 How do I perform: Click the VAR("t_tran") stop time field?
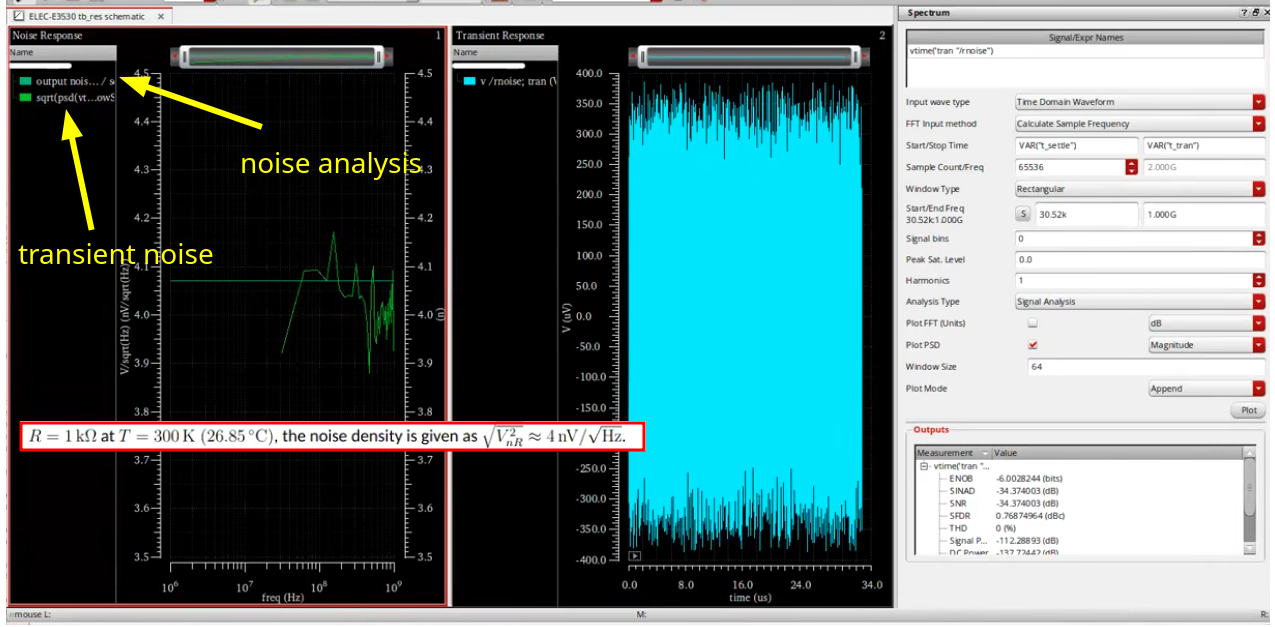(1204, 145)
